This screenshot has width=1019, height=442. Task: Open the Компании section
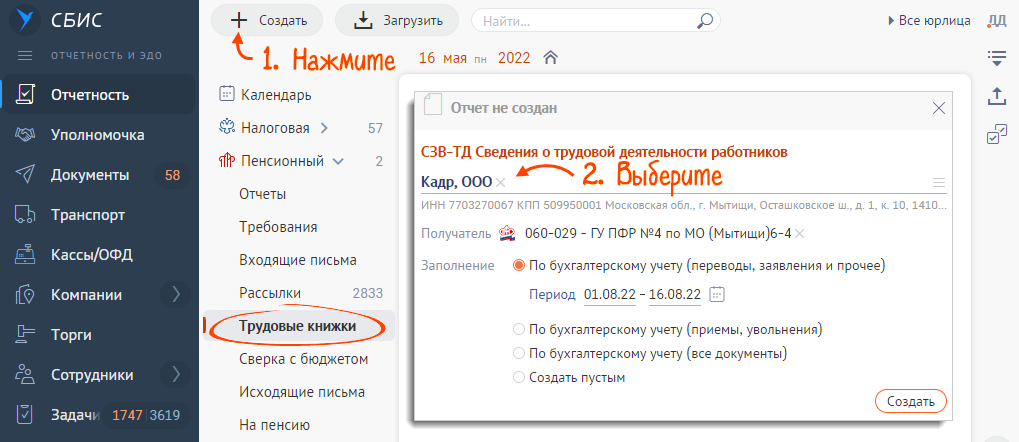click(x=86, y=295)
